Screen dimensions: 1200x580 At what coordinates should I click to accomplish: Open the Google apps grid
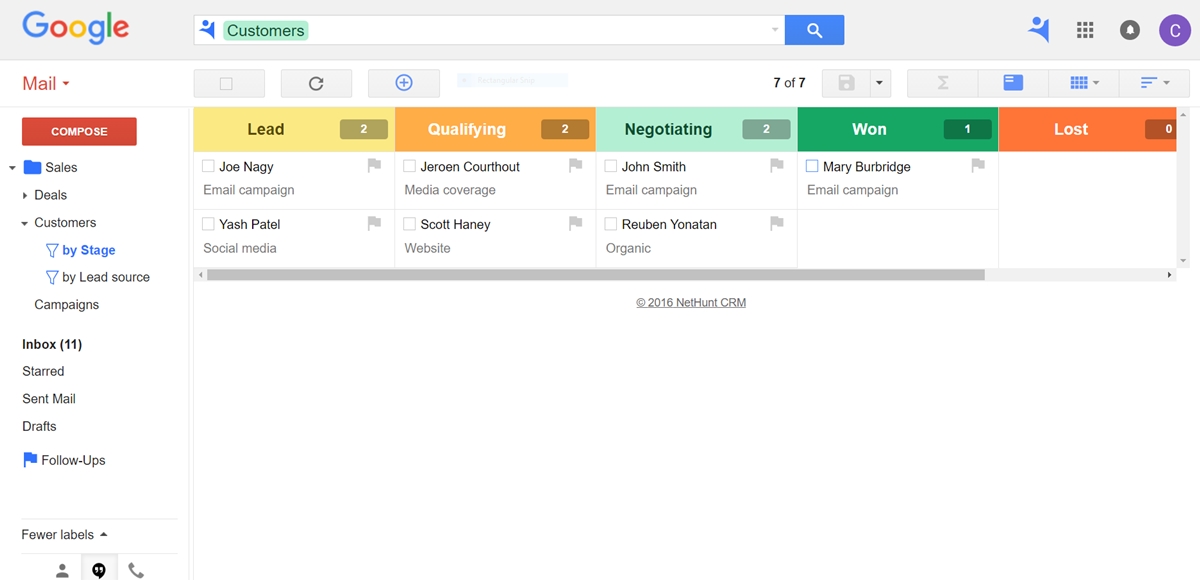pyautogui.click(x=1085, y=30)
